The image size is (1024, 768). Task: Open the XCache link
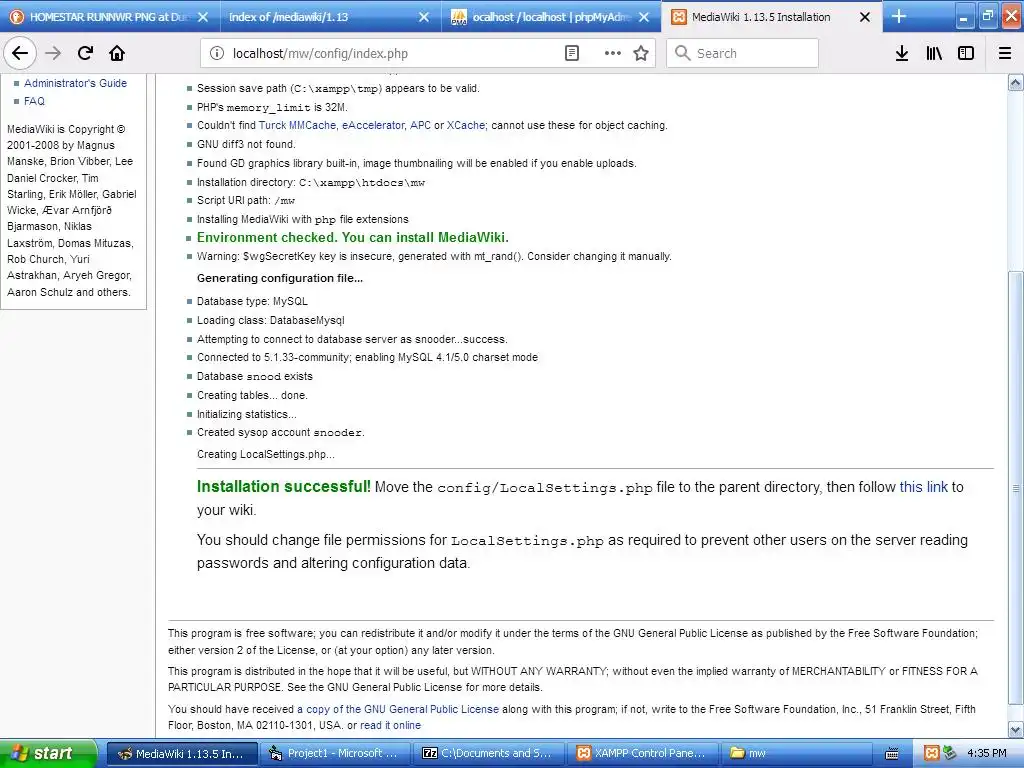click(466, 125)
